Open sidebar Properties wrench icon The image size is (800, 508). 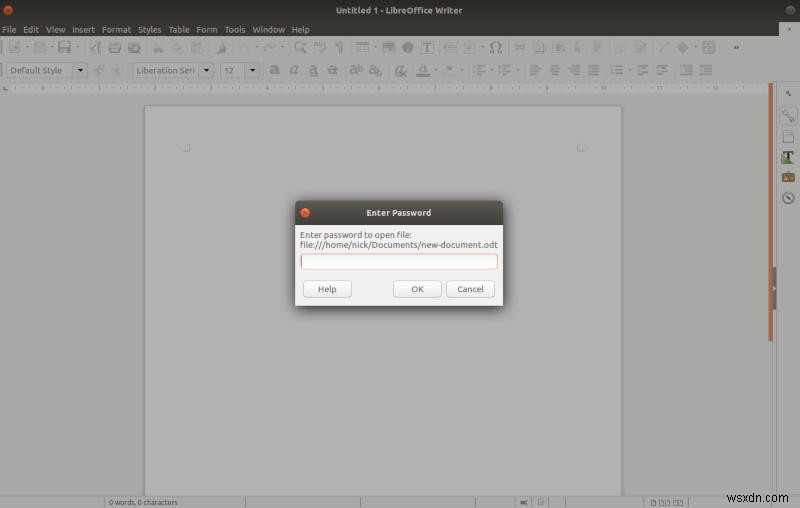coord(788,116)
